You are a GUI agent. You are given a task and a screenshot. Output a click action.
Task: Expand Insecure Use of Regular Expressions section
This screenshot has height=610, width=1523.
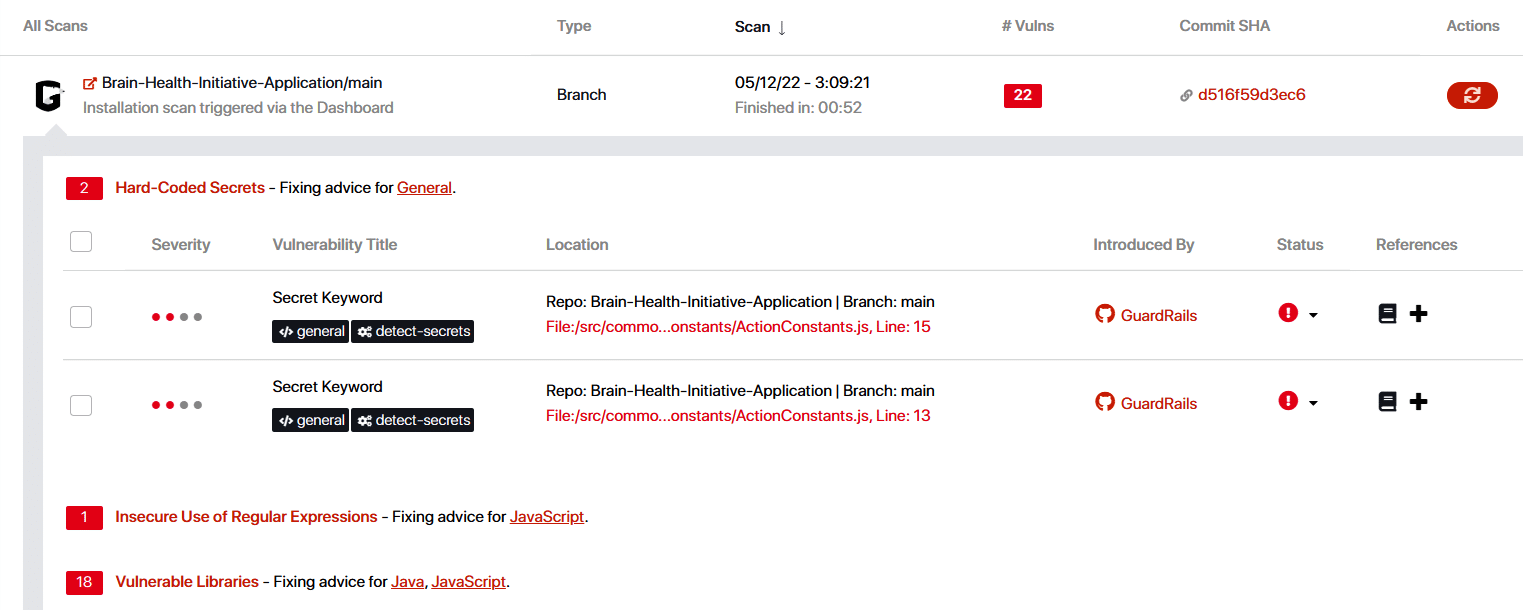pos(246,517)
